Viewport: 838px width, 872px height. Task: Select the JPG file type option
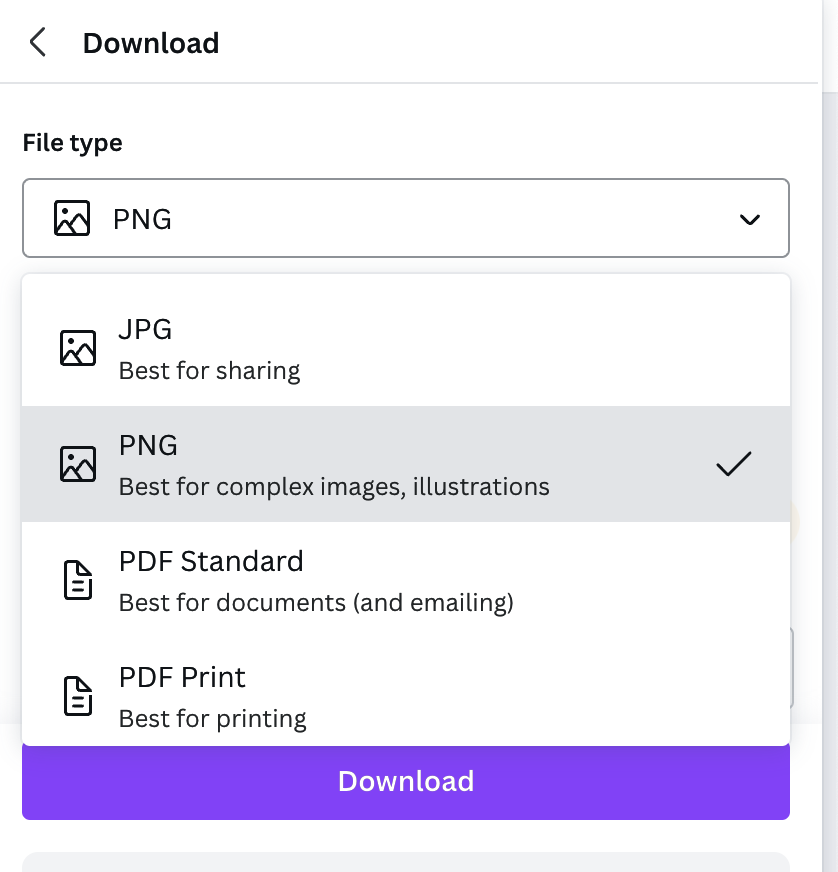click(406, 348)
